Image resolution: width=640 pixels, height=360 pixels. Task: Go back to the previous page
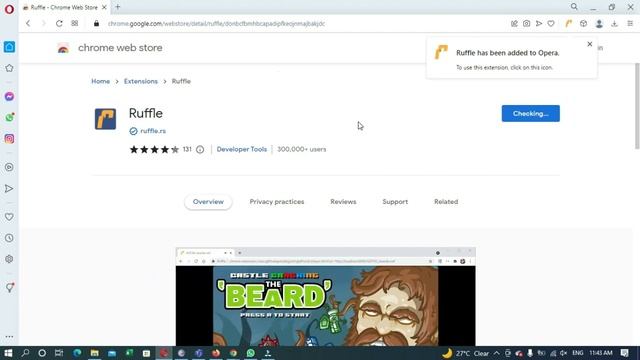click(28, 23)
